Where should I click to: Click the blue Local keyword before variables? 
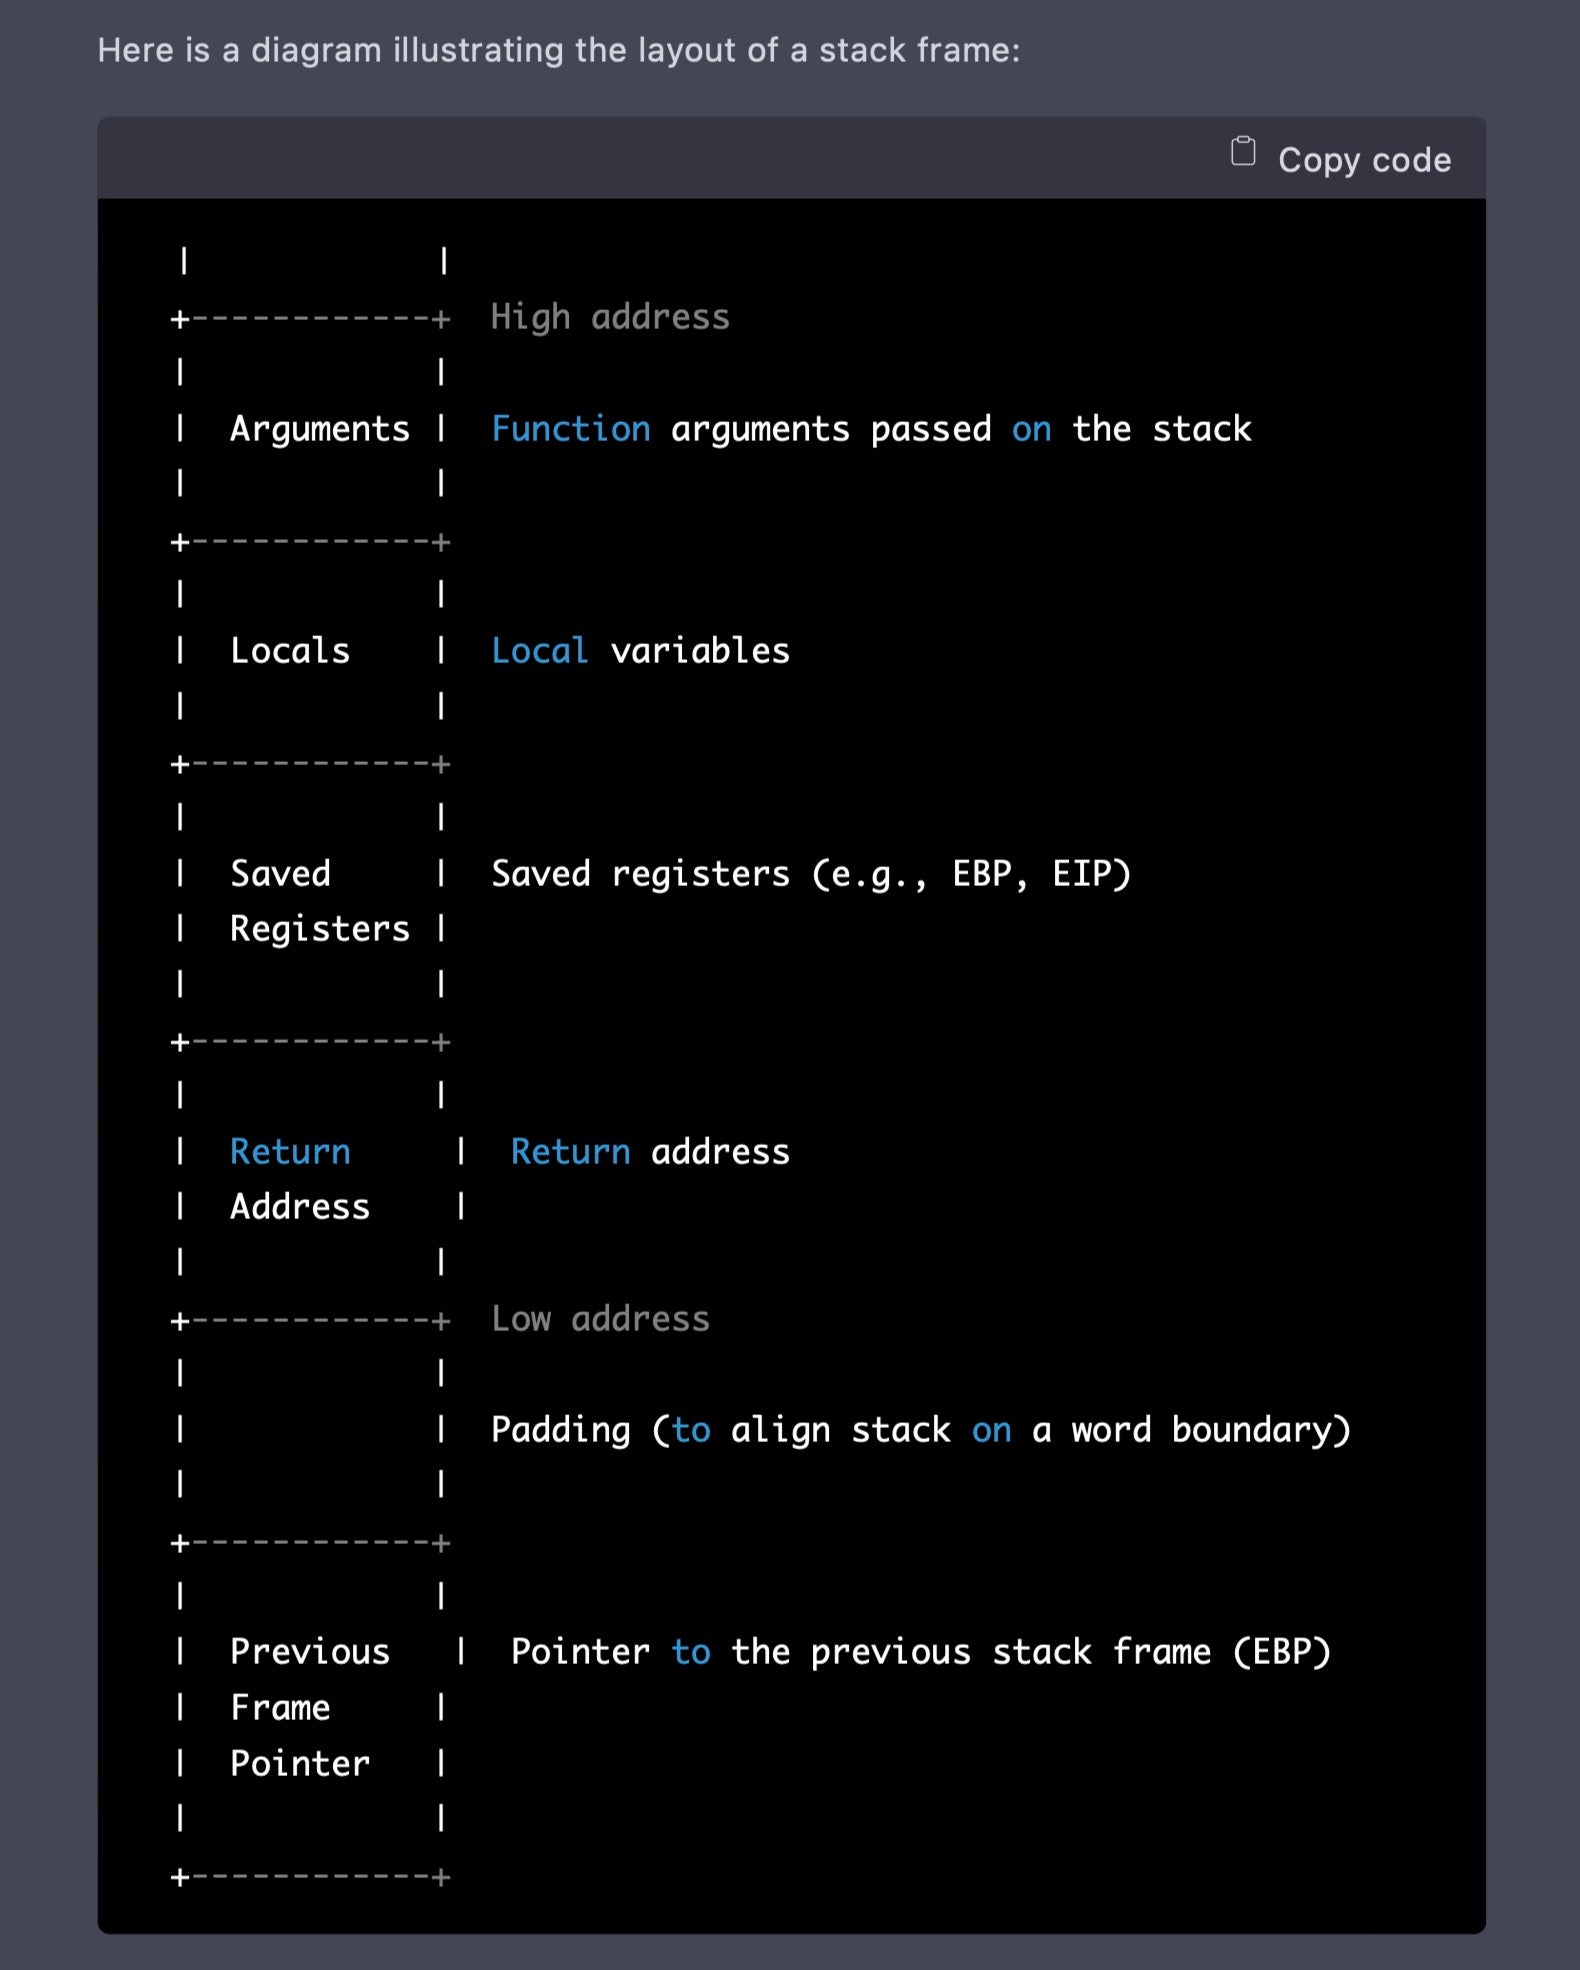click(539, 651)
